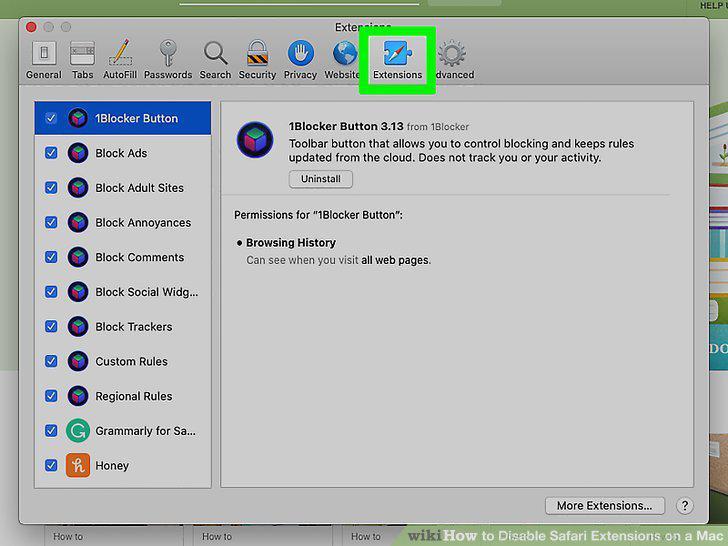Disable the Block Annoyances checkbox

51,222
